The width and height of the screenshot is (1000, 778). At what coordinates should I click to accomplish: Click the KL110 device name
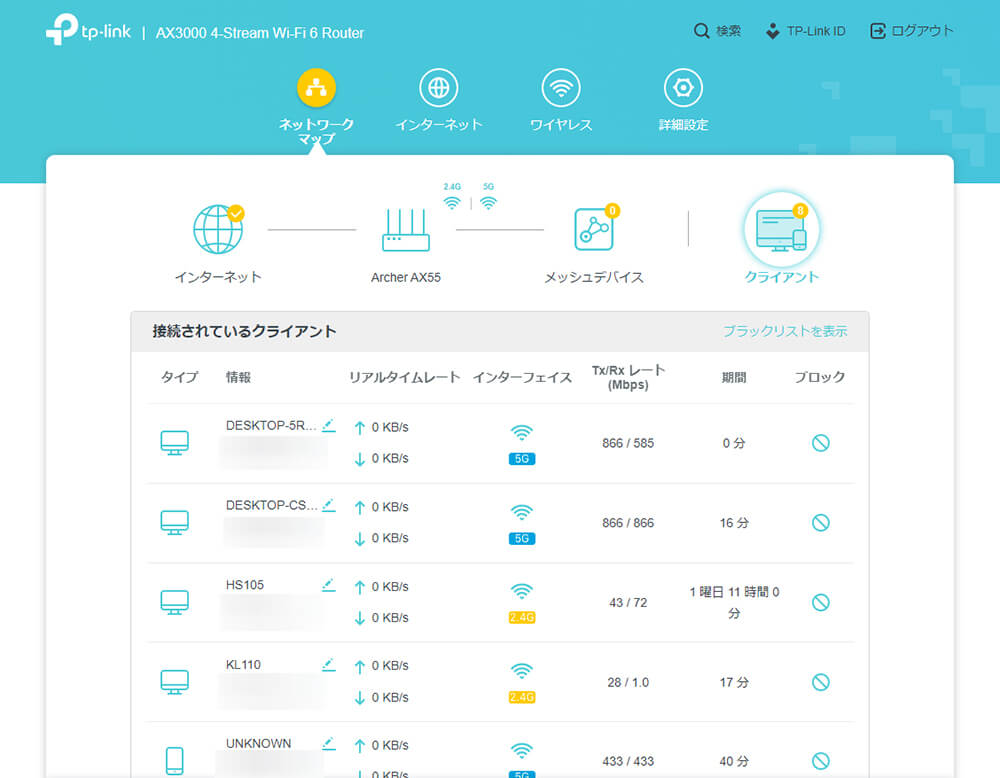(243, 664)
